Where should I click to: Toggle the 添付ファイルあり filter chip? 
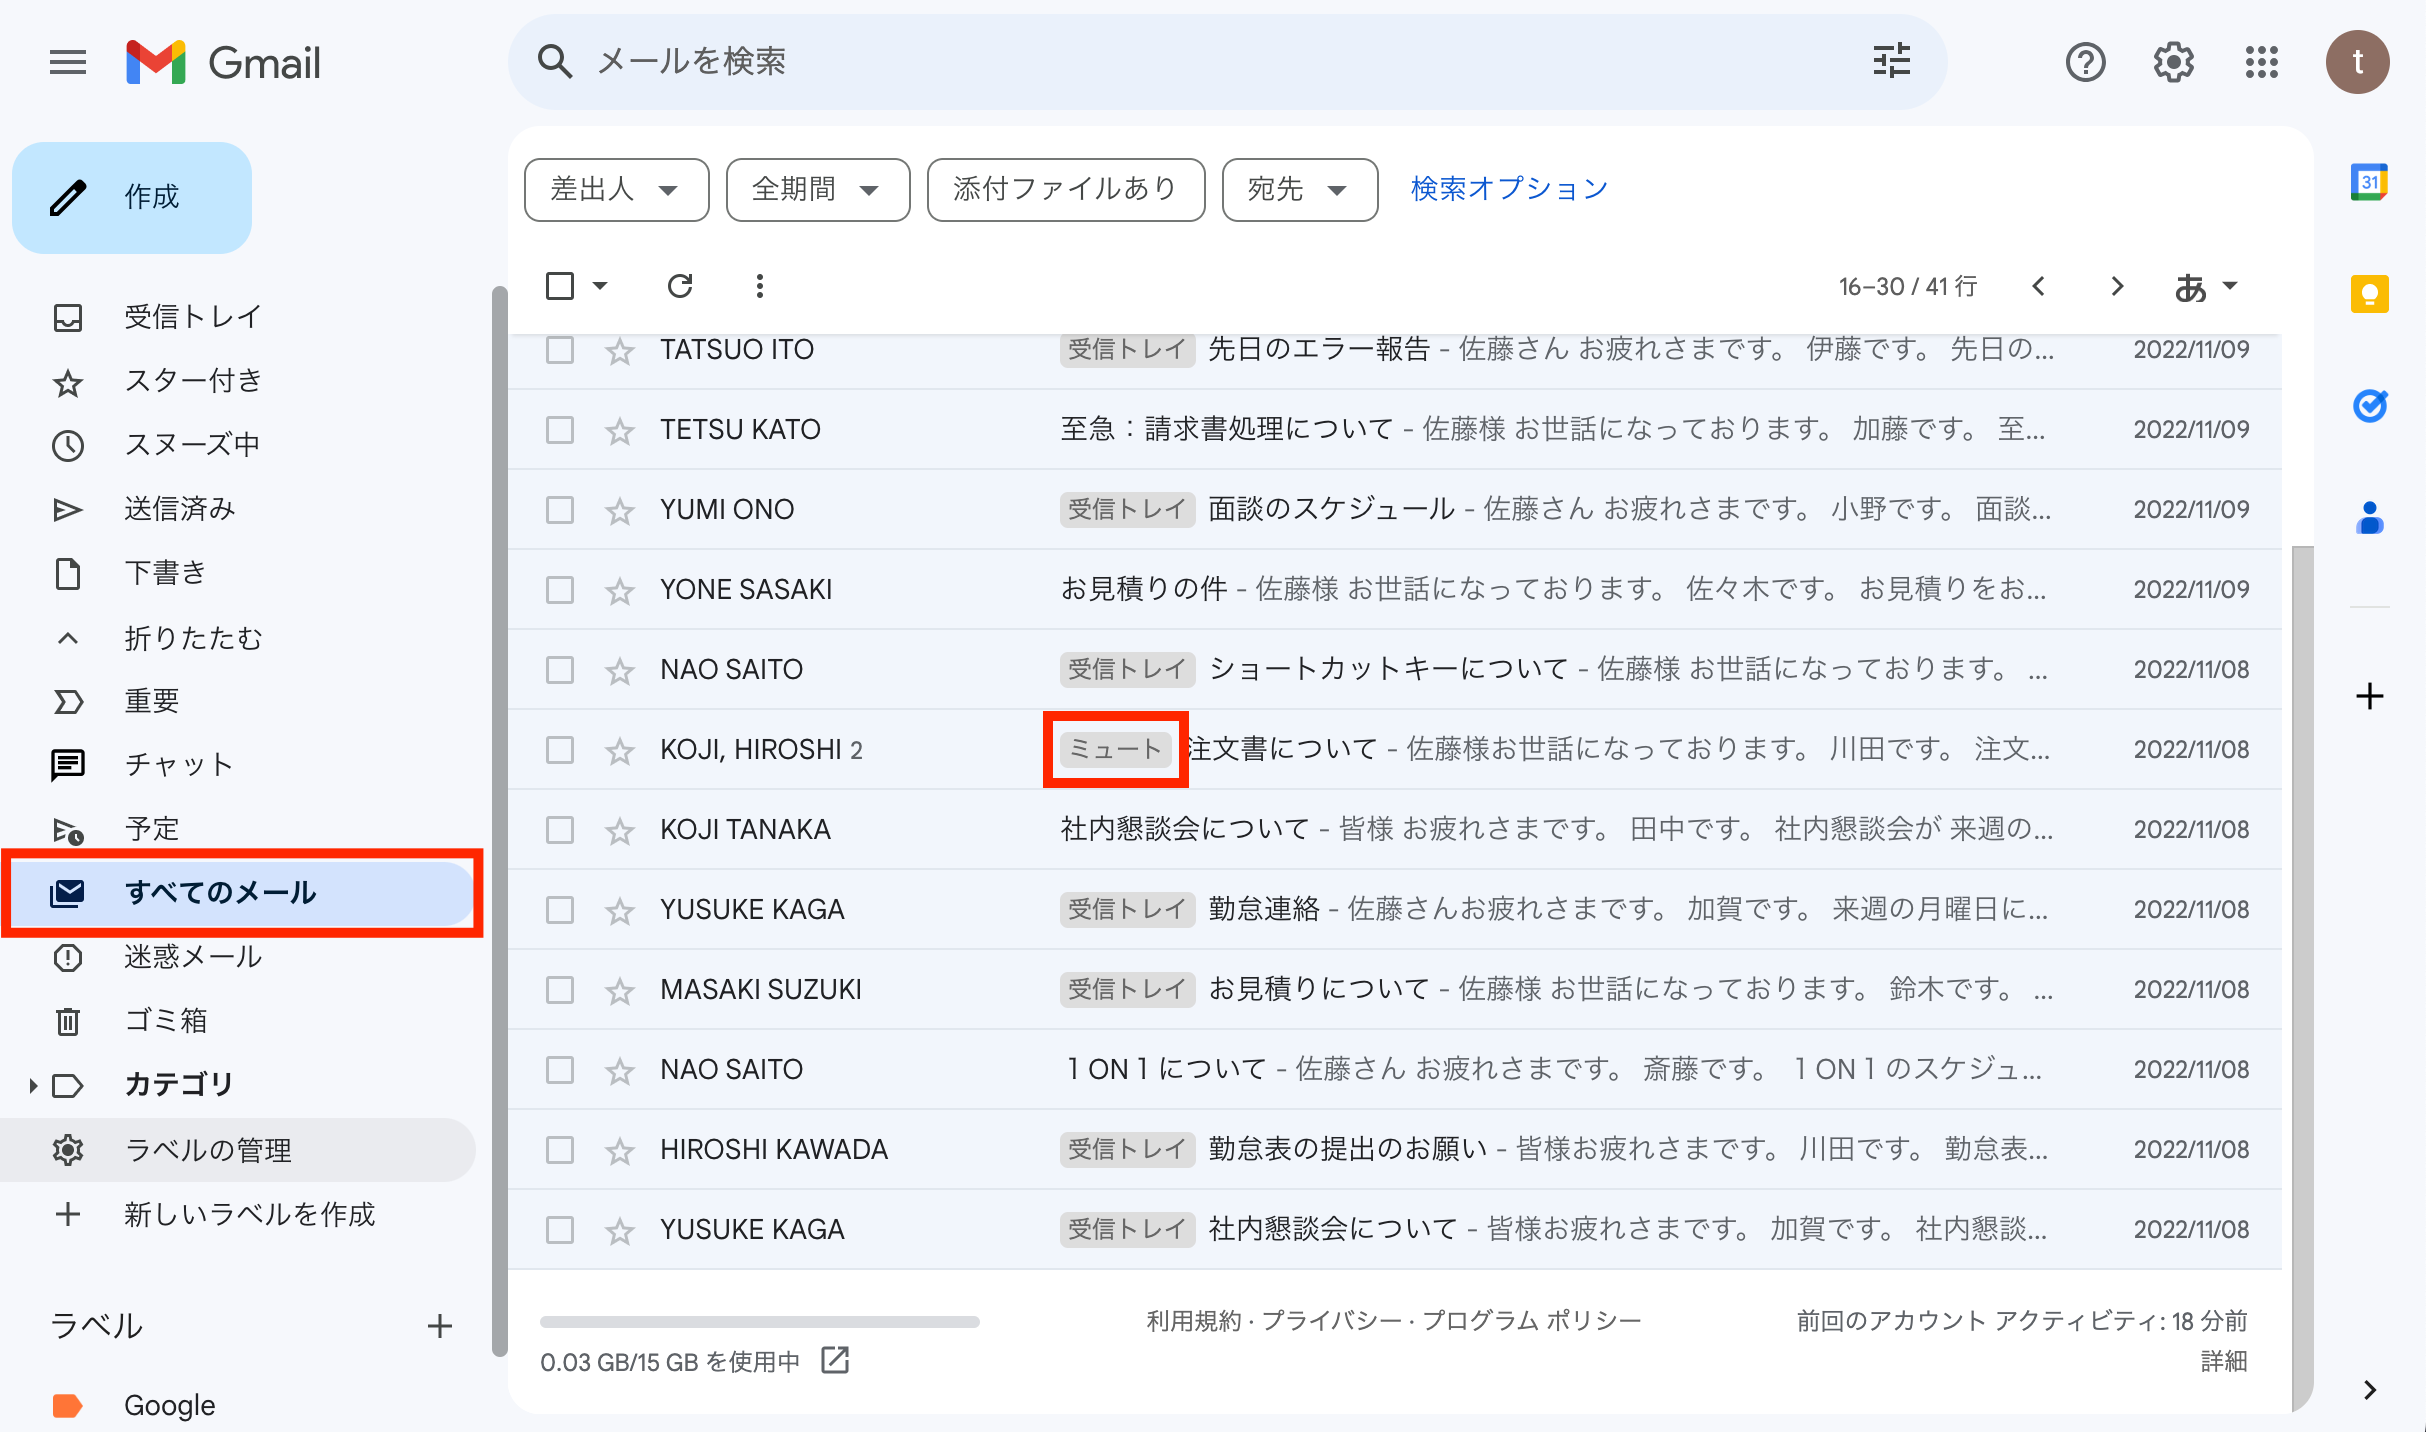tap(1065, 189)
